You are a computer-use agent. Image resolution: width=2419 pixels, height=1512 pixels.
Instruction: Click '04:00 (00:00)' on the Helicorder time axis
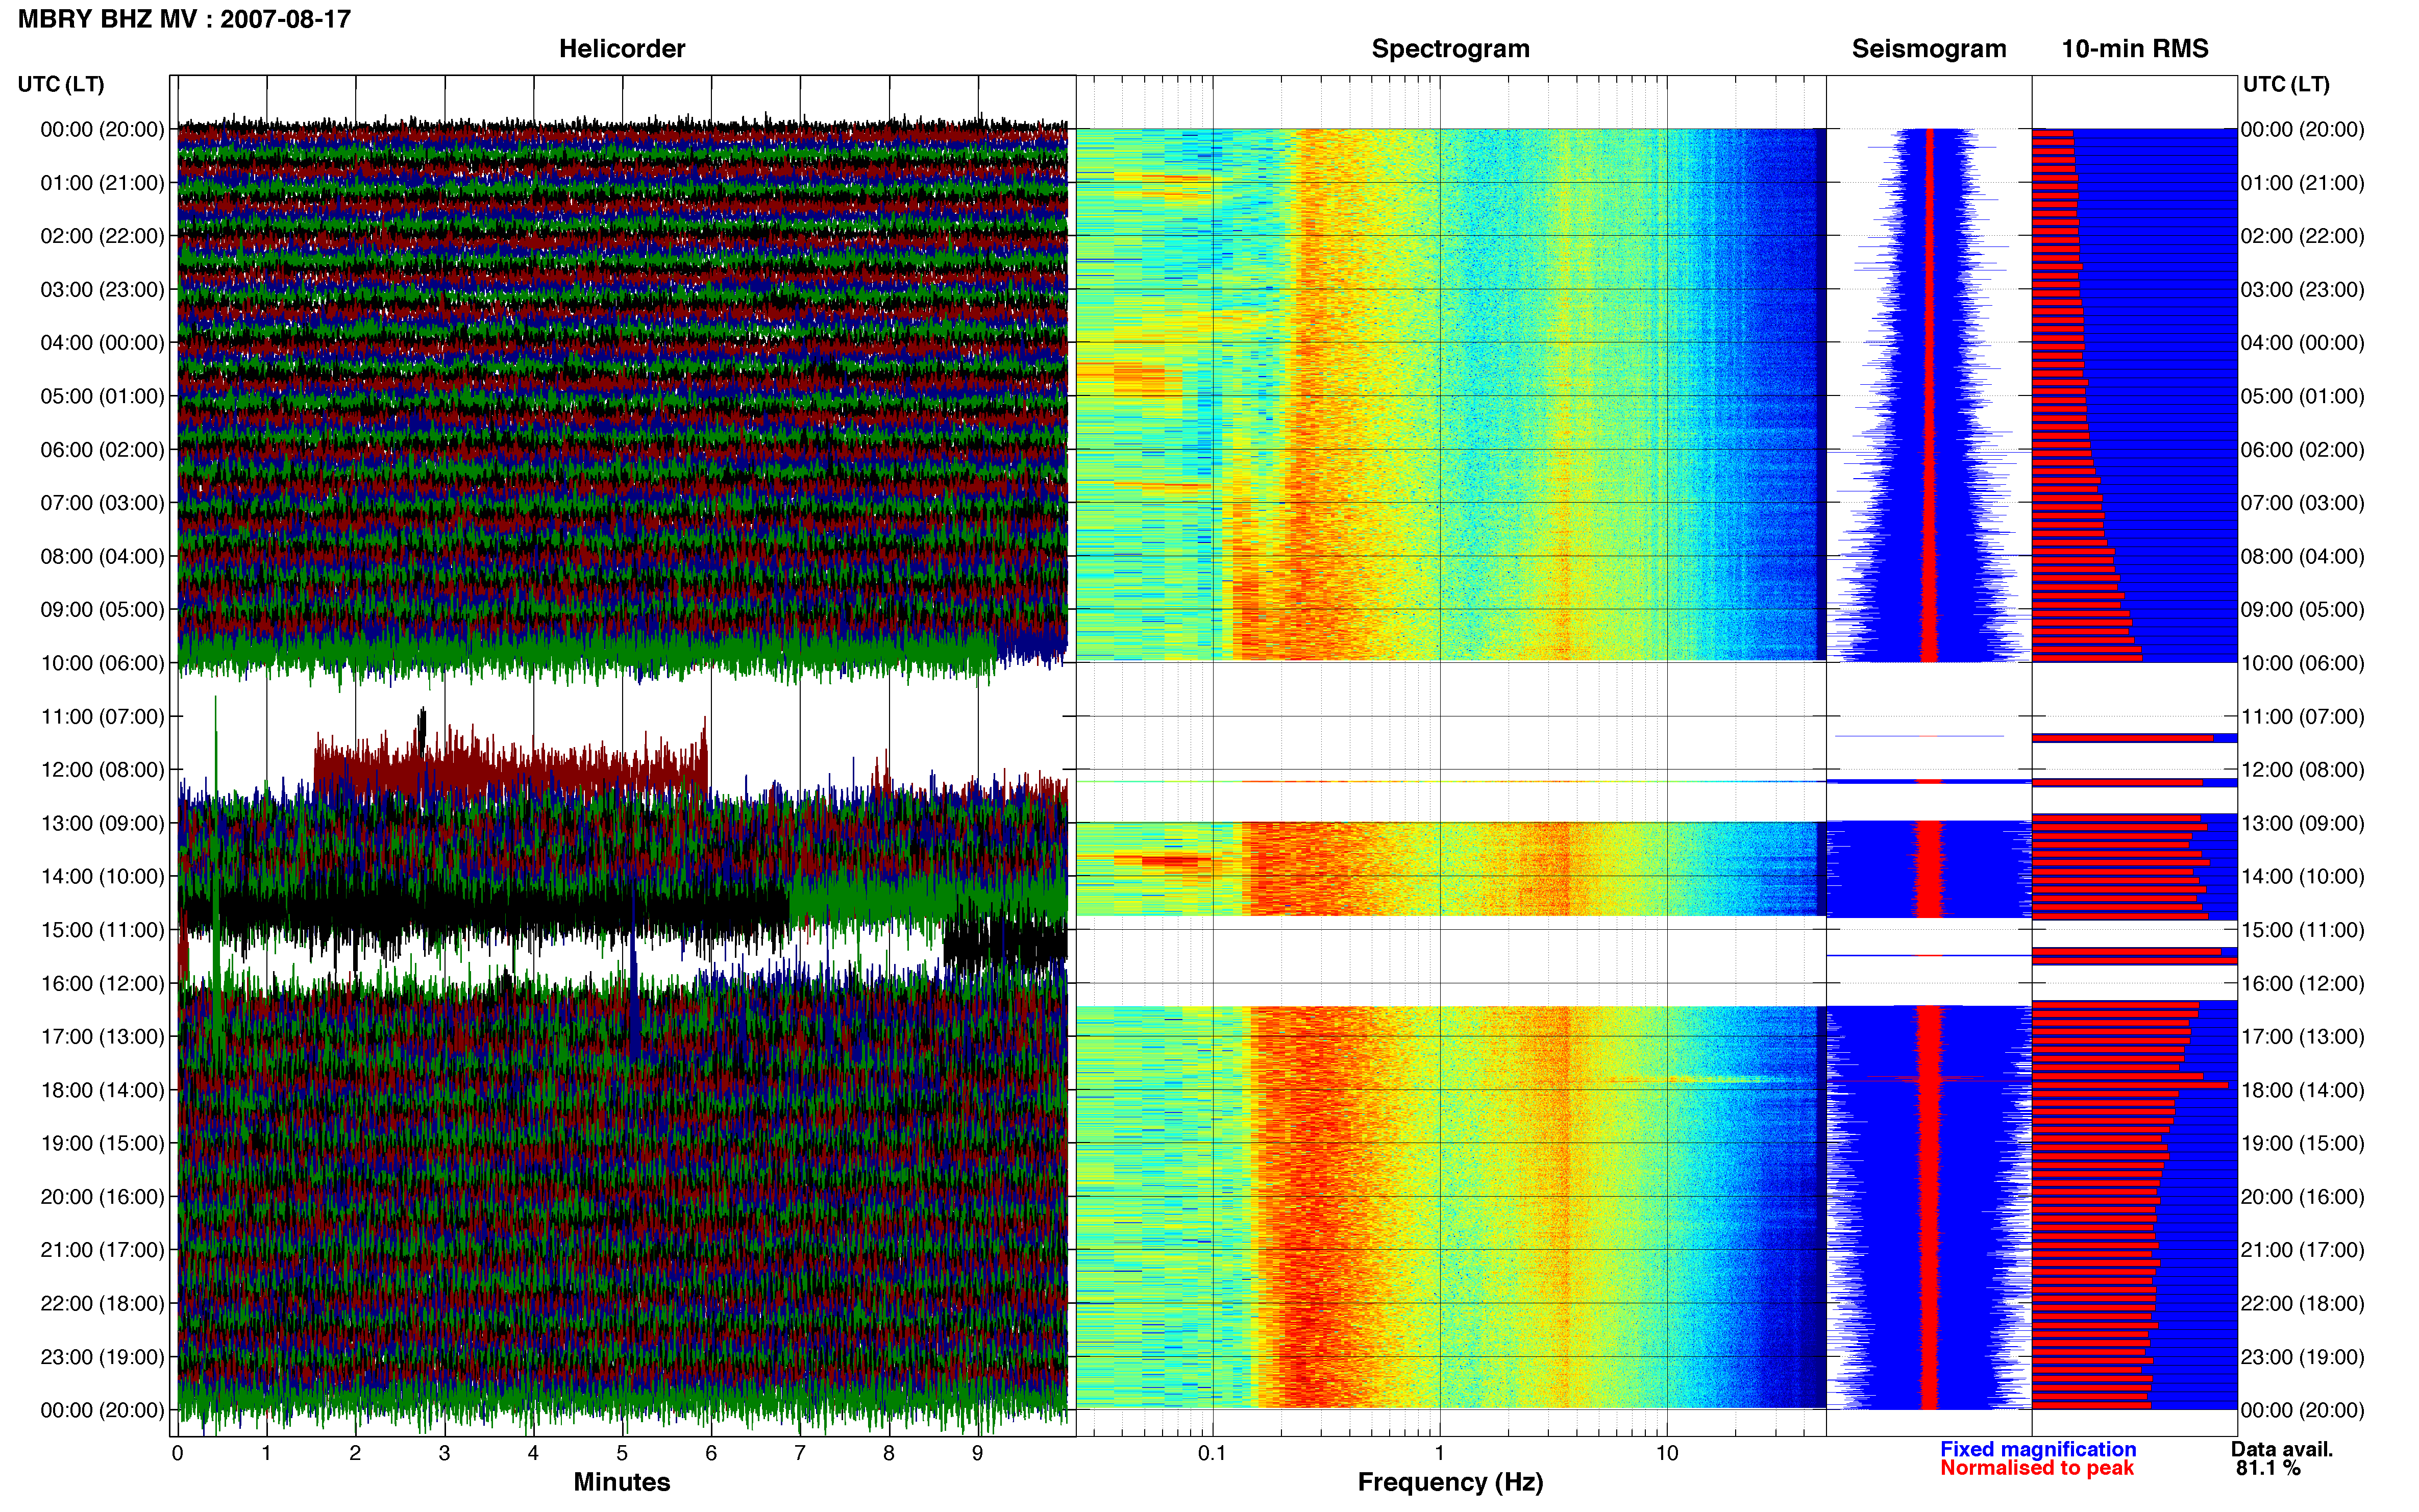coord(102,343)
